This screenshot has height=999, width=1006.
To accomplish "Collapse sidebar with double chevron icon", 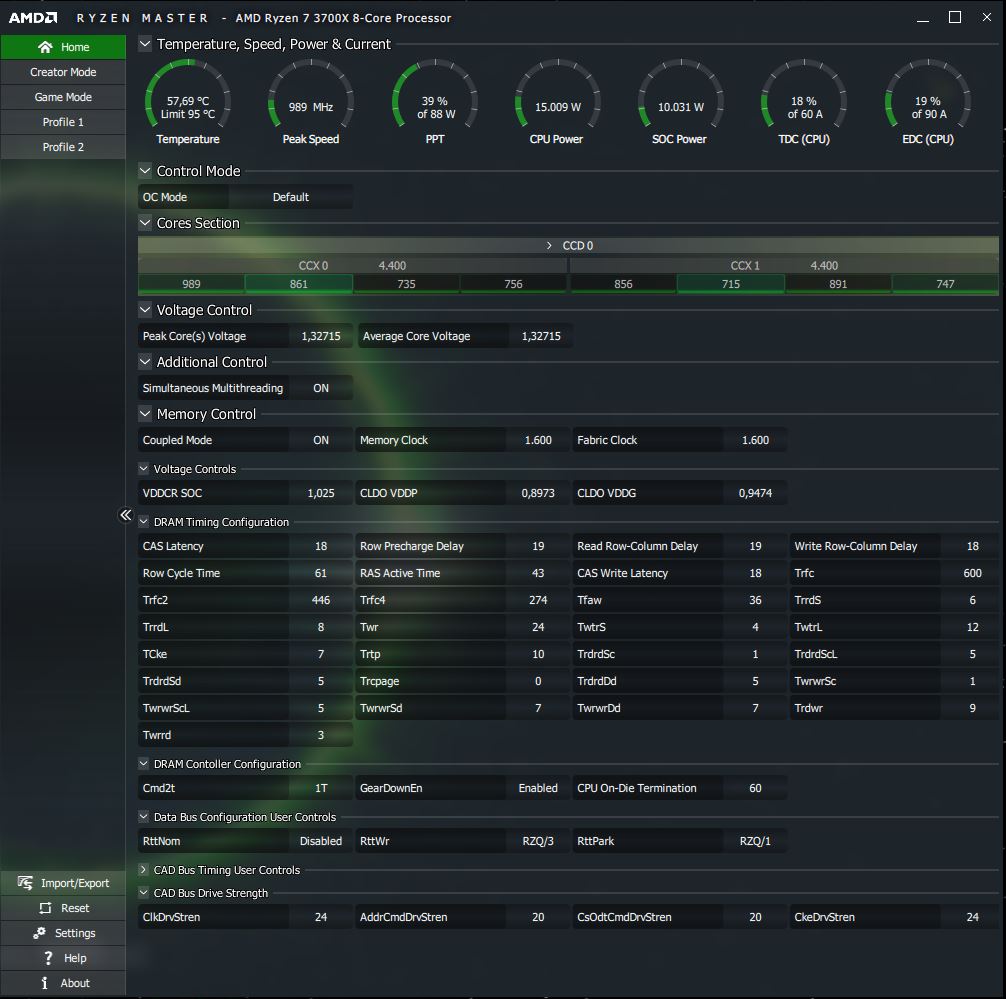I will click(x=126, y=515).
